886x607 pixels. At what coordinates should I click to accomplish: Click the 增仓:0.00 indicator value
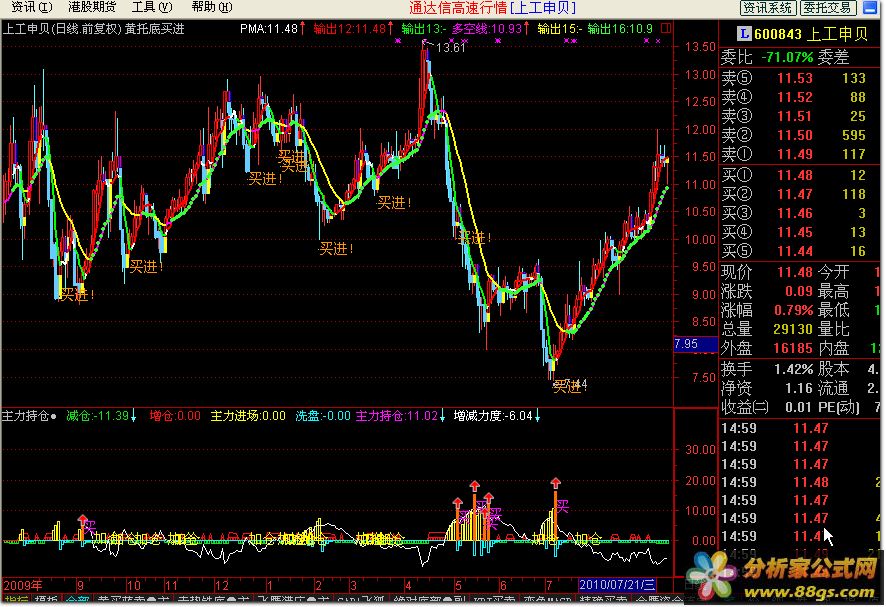point(175,417)
